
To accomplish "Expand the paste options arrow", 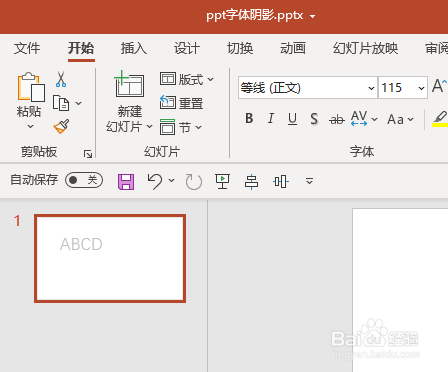I will coord(30,127).
